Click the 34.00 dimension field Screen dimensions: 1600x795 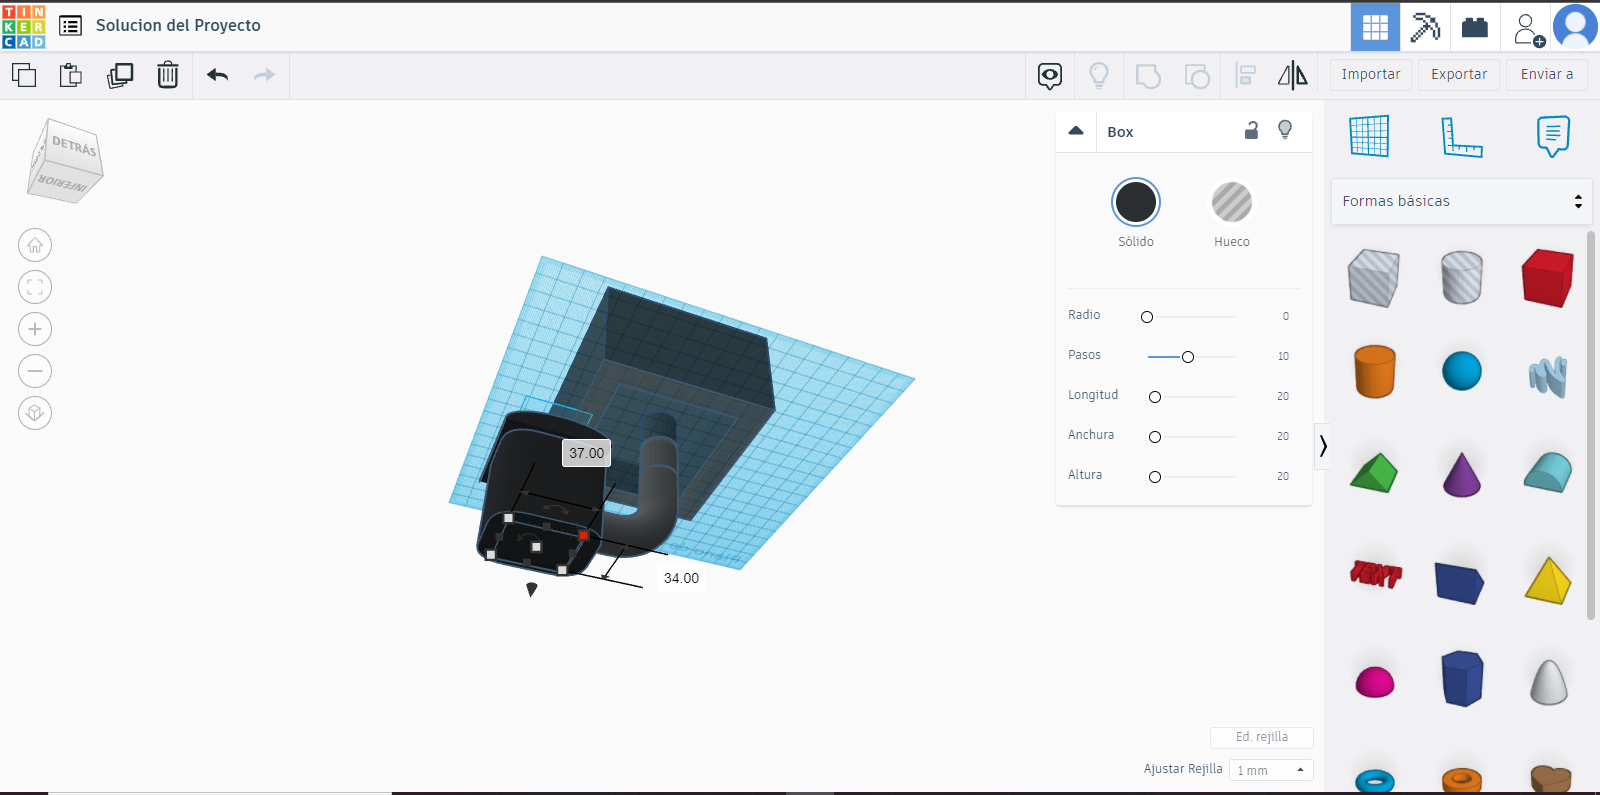coord(681,578)
